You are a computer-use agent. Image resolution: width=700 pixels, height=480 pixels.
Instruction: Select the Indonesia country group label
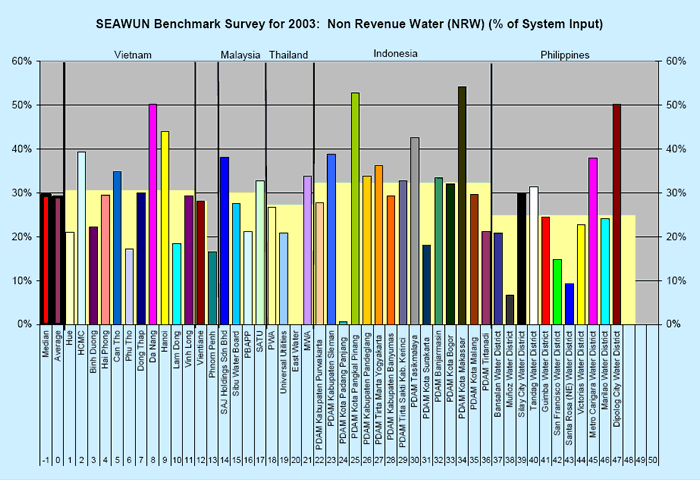click(396, 53)
